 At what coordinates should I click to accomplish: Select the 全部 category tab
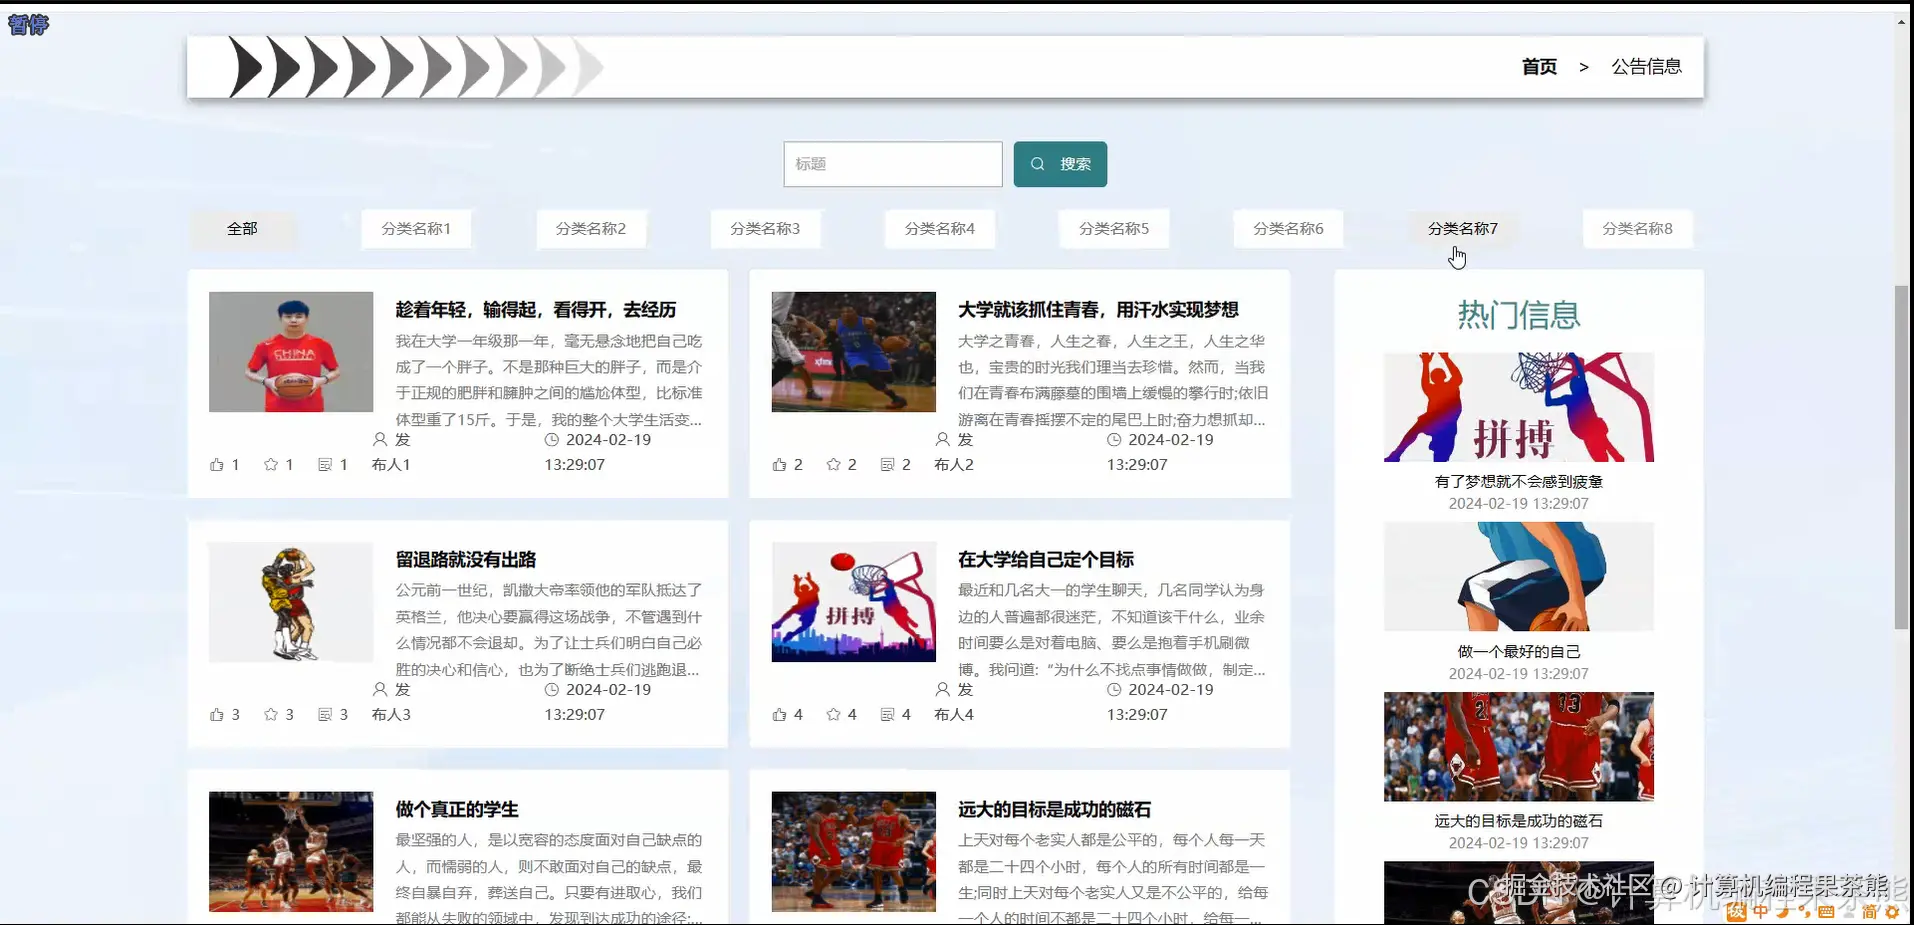(242, 229)
